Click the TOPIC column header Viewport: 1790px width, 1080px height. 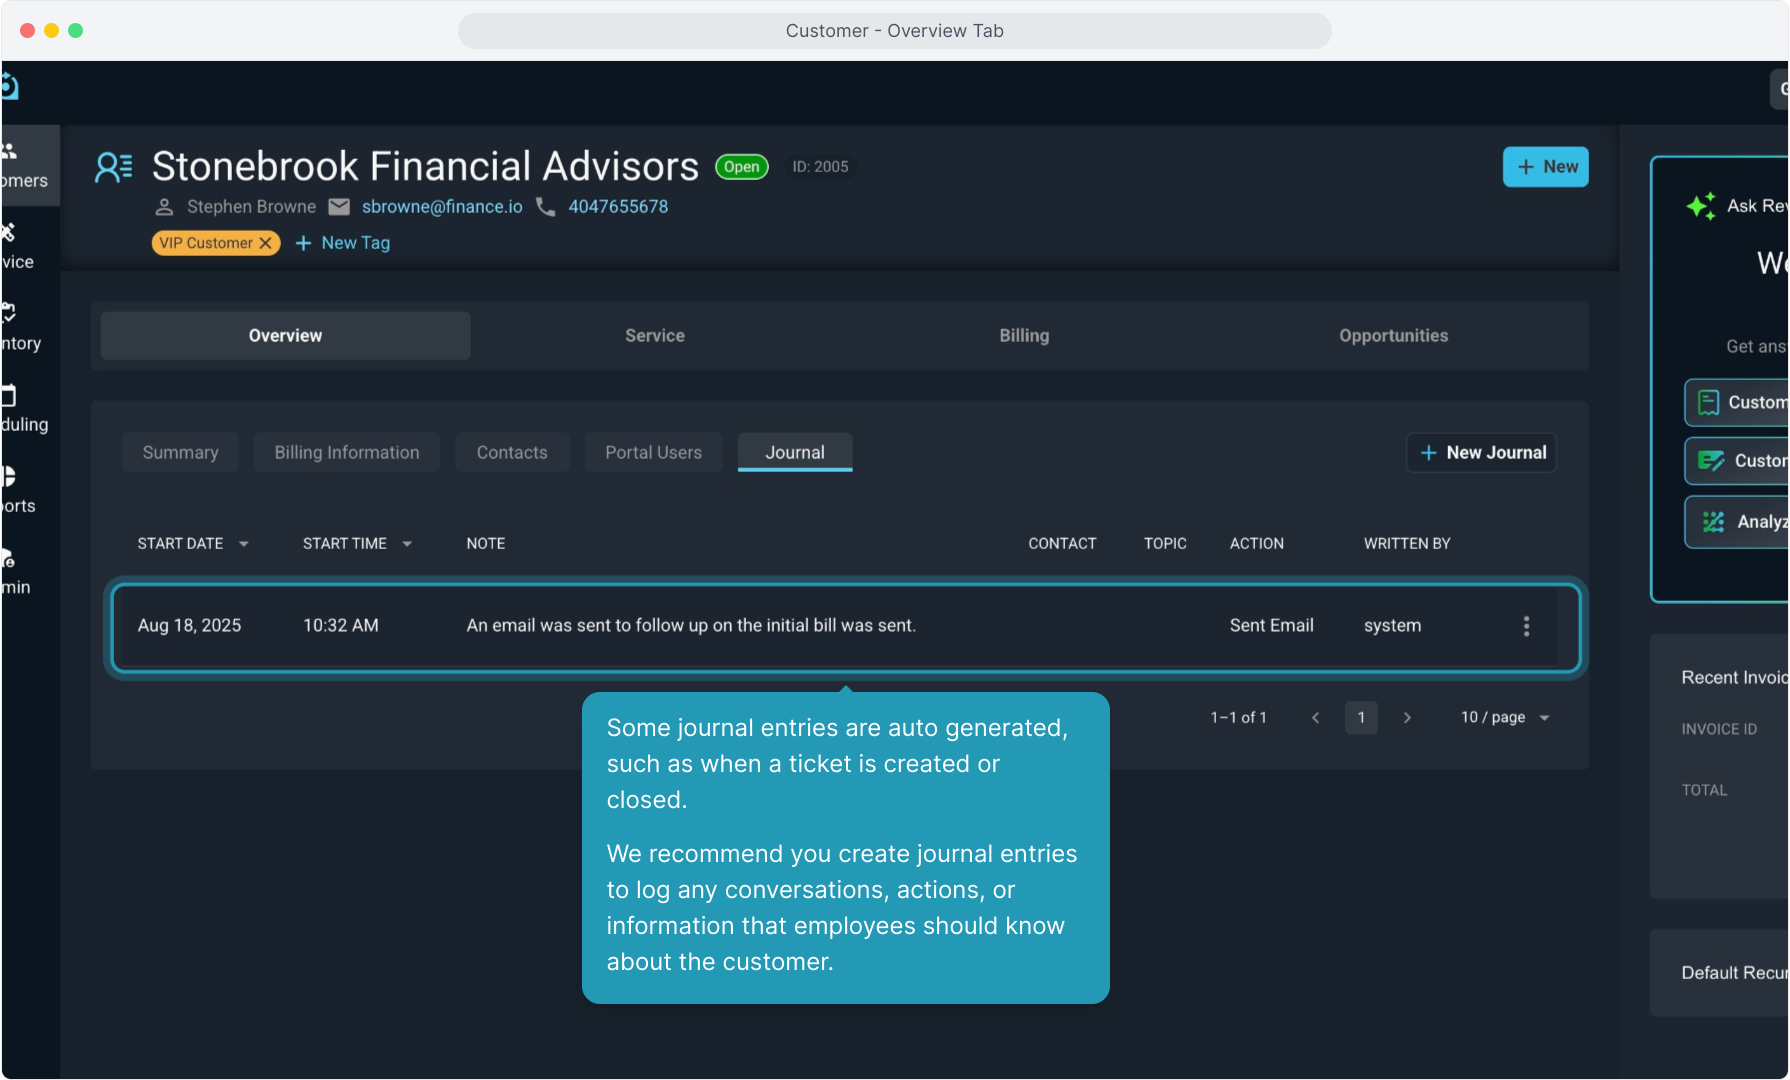click(x=1166, y=544)
